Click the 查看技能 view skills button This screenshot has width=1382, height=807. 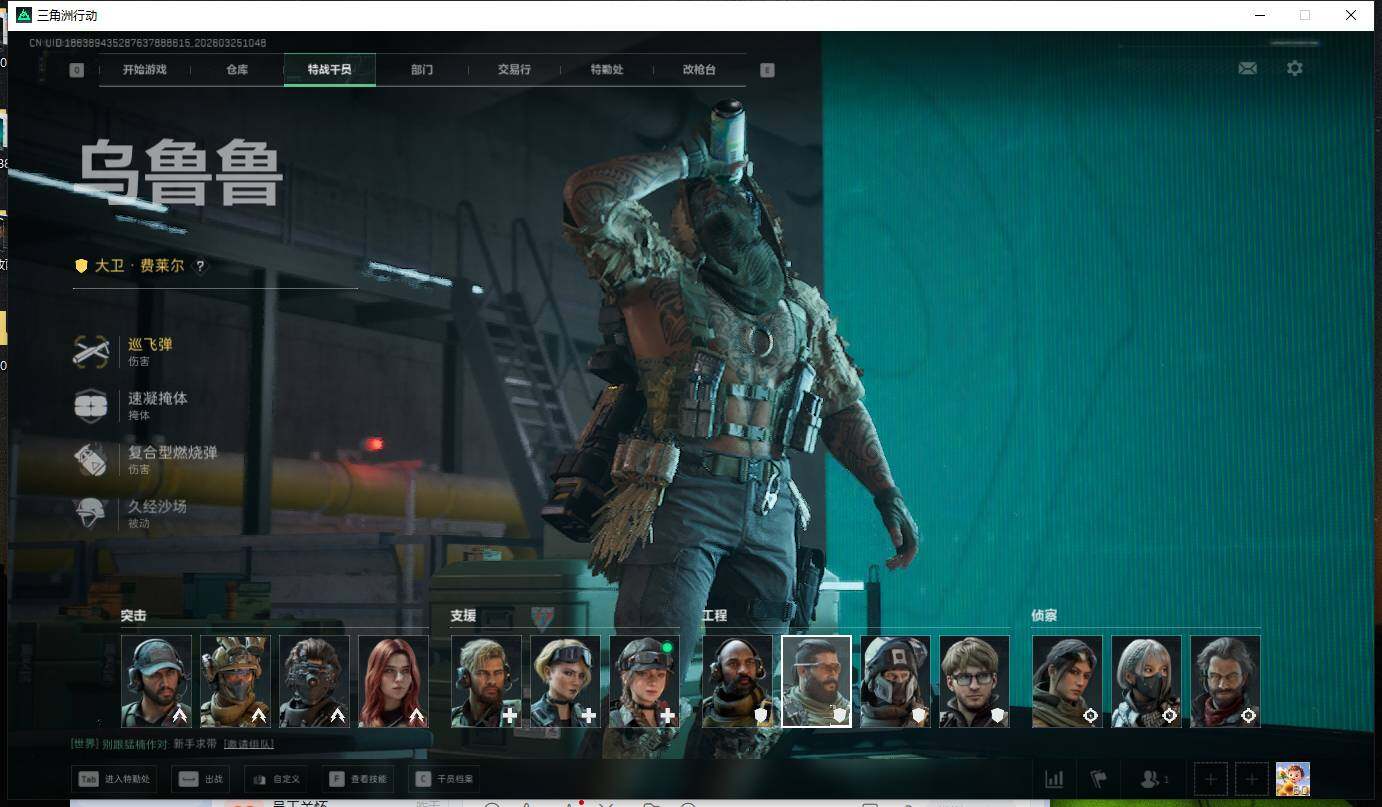(x=358, y=779)
